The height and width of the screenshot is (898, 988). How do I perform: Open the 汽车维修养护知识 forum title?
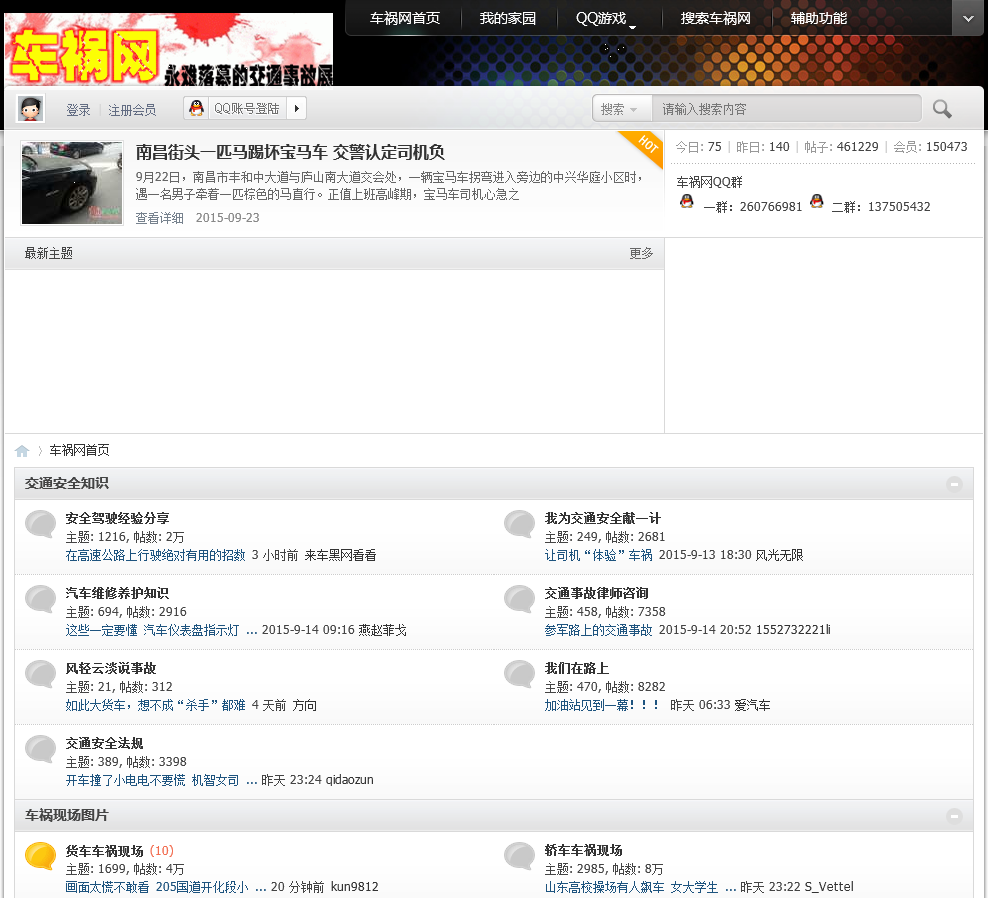click(x=117, y=593)
